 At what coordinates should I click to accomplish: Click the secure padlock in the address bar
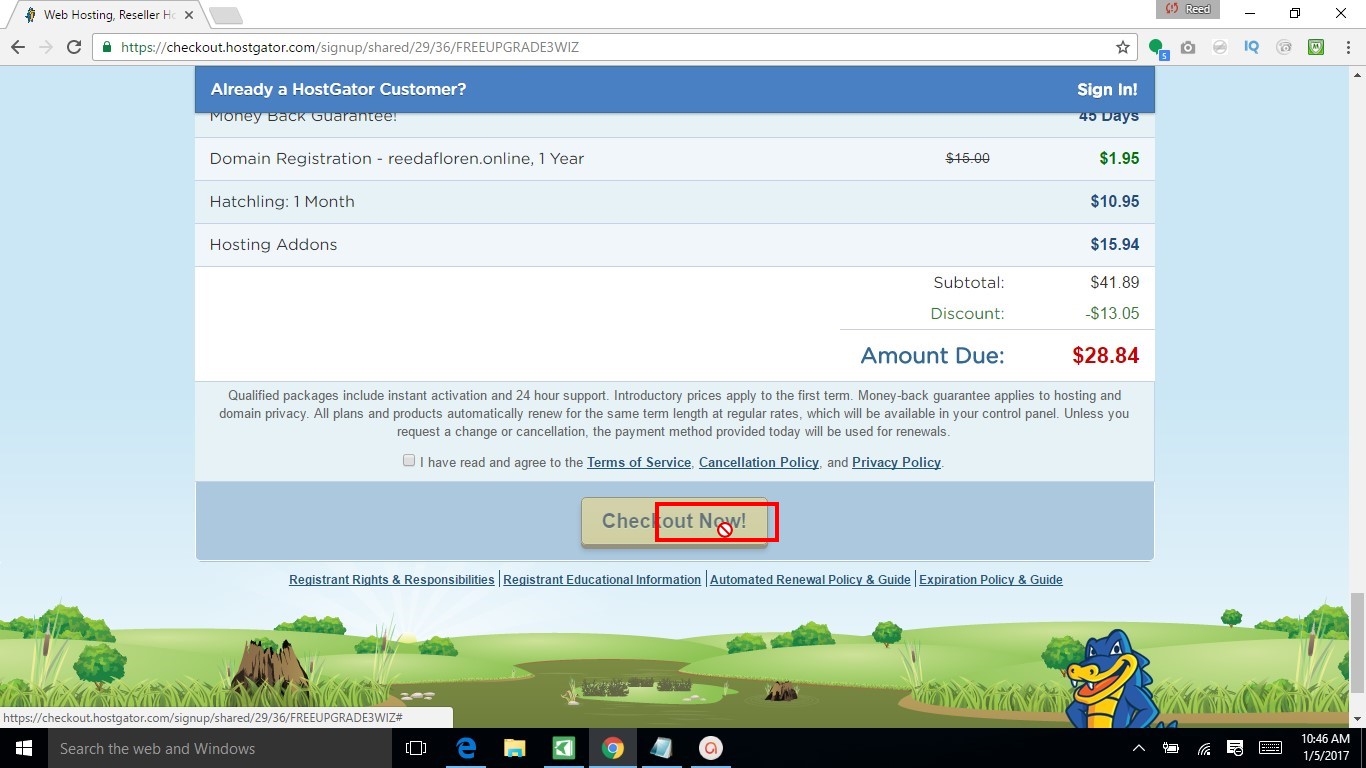(107, 47)
